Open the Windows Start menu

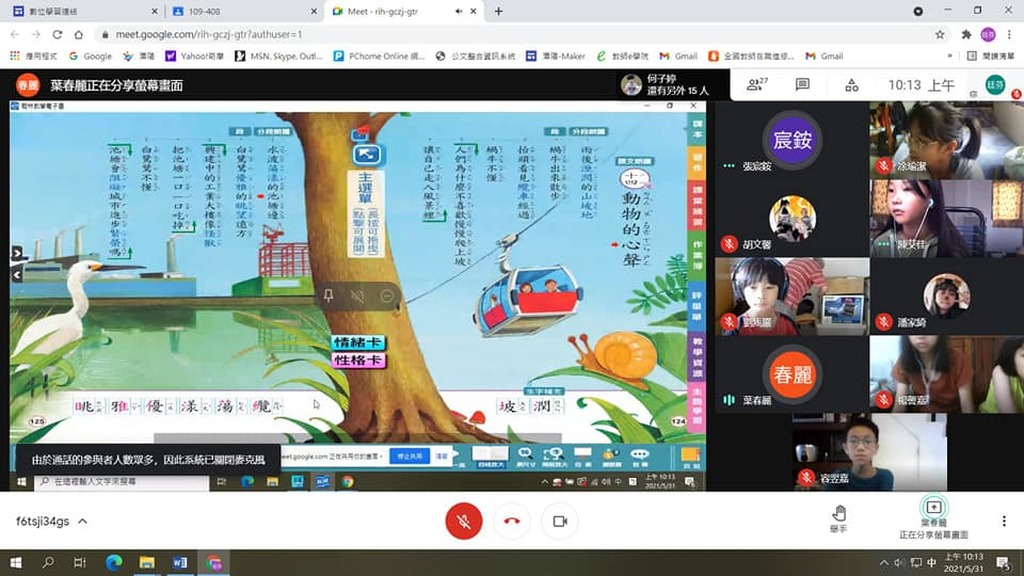[x=16, y=562]
